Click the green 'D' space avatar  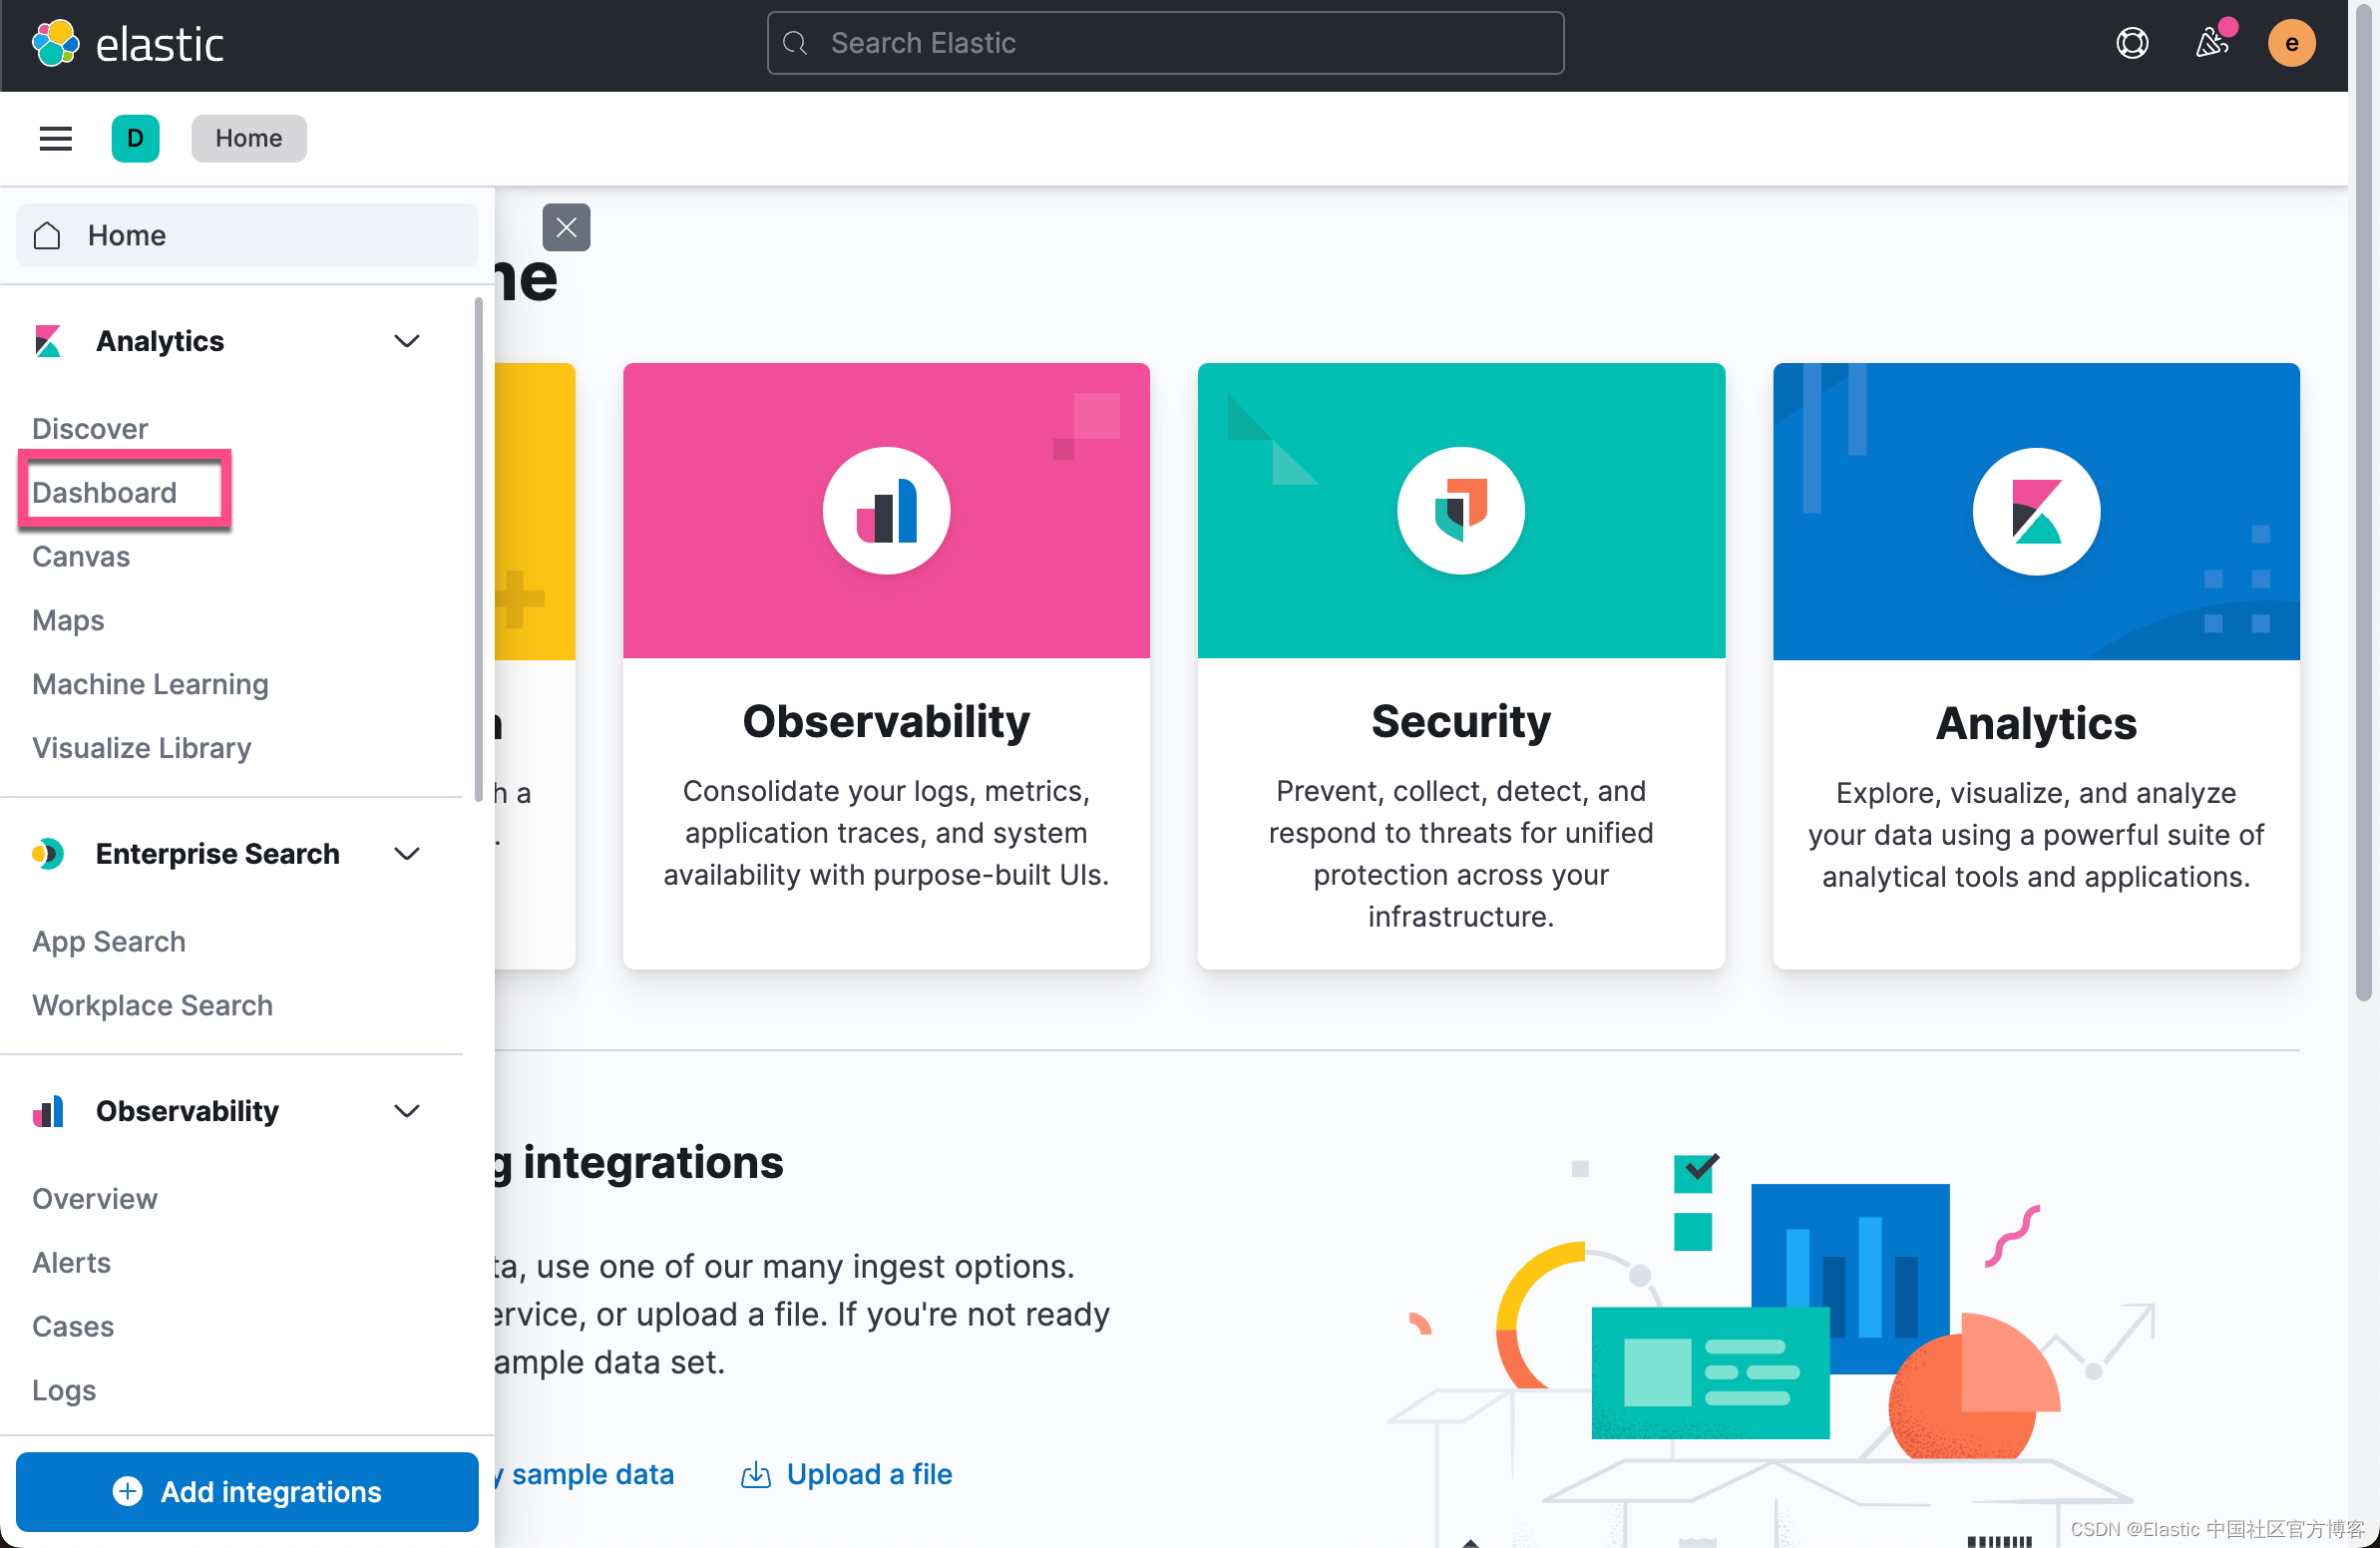135,138
